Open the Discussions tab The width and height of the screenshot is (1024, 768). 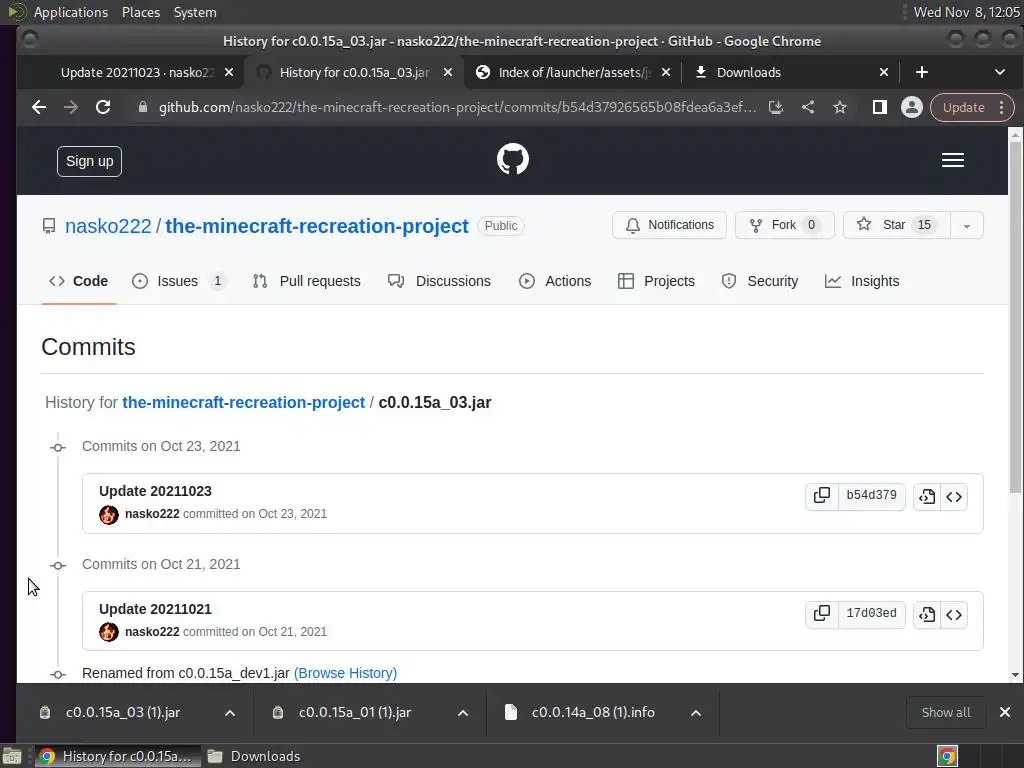[439, 281]
